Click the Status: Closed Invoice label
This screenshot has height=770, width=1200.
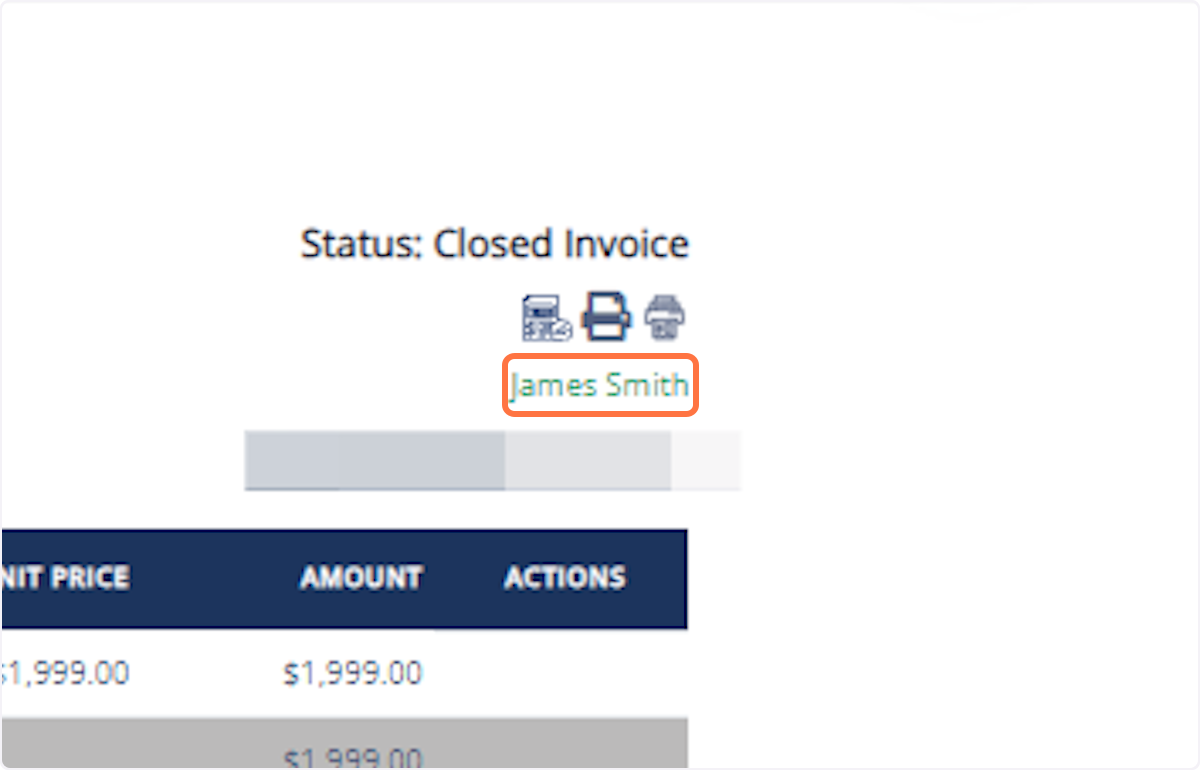tap(494, 243)
